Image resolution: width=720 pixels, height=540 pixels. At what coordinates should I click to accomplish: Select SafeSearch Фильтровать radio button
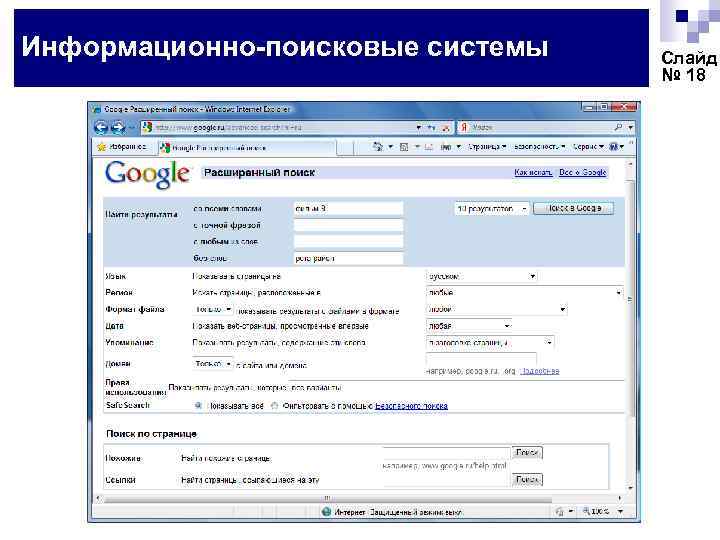274,405
